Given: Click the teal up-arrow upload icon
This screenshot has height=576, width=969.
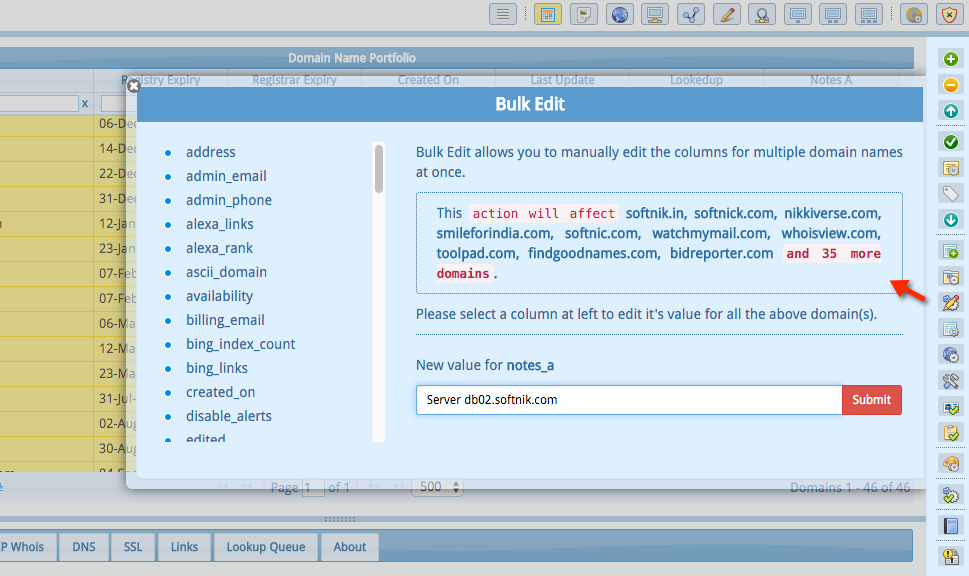Looking at the screenshot, I should [950, 111].
